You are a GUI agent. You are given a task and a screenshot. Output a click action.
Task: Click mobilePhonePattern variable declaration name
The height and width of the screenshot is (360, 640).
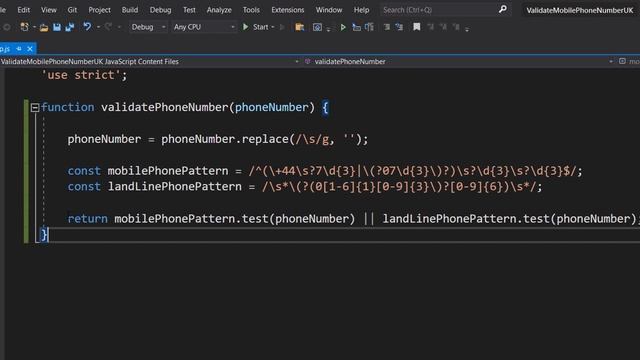(x=168, y=171)
